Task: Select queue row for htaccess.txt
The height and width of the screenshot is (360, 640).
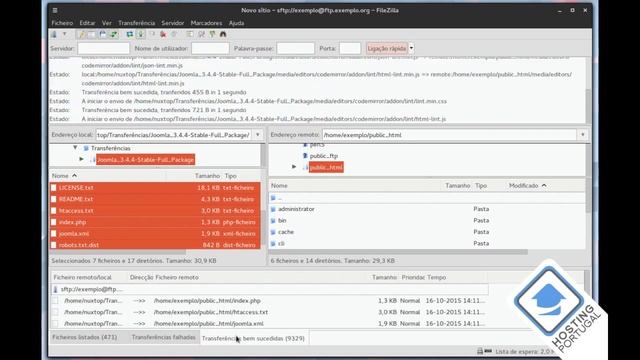Action: [x=269, y=312]
